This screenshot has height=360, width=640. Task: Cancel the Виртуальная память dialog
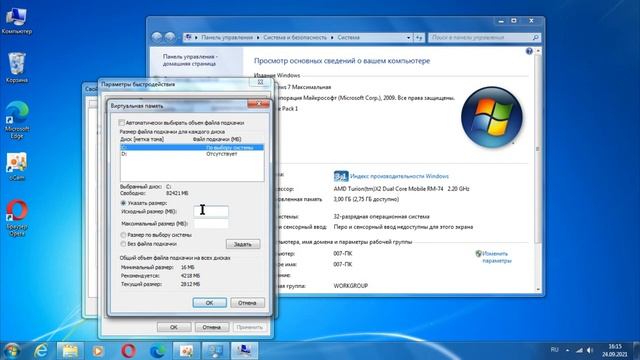click(x=247, y=303)
